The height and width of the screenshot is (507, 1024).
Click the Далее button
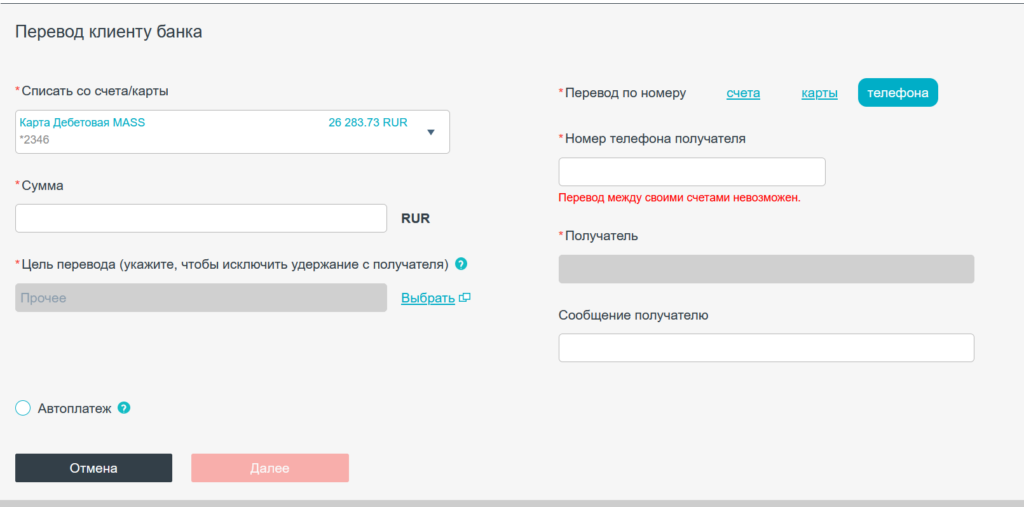pyautogui.click(x=270, y=468)
